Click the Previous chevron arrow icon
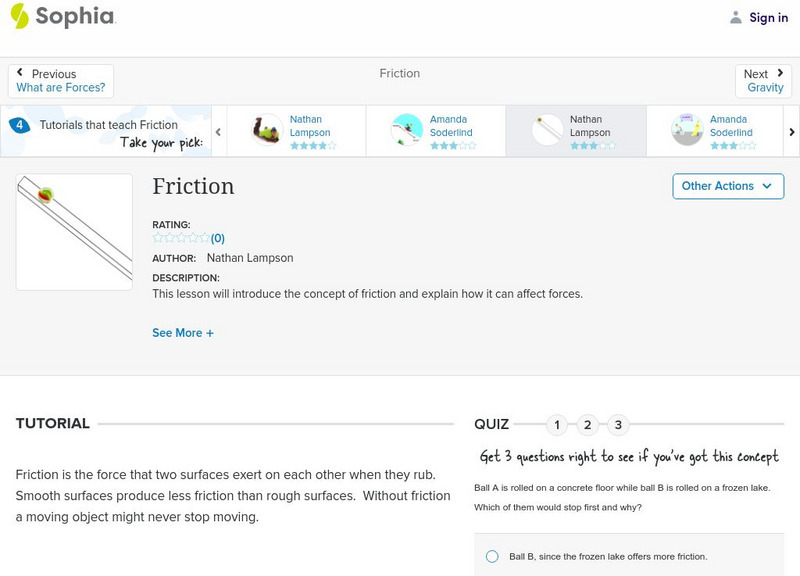Screen dimensions: 800x576 click(x=20, y=73)
